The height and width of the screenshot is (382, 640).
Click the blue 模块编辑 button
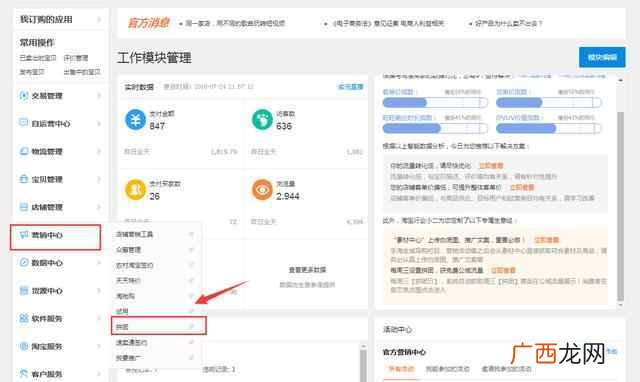pyautogui.click(x=602, y=57)
